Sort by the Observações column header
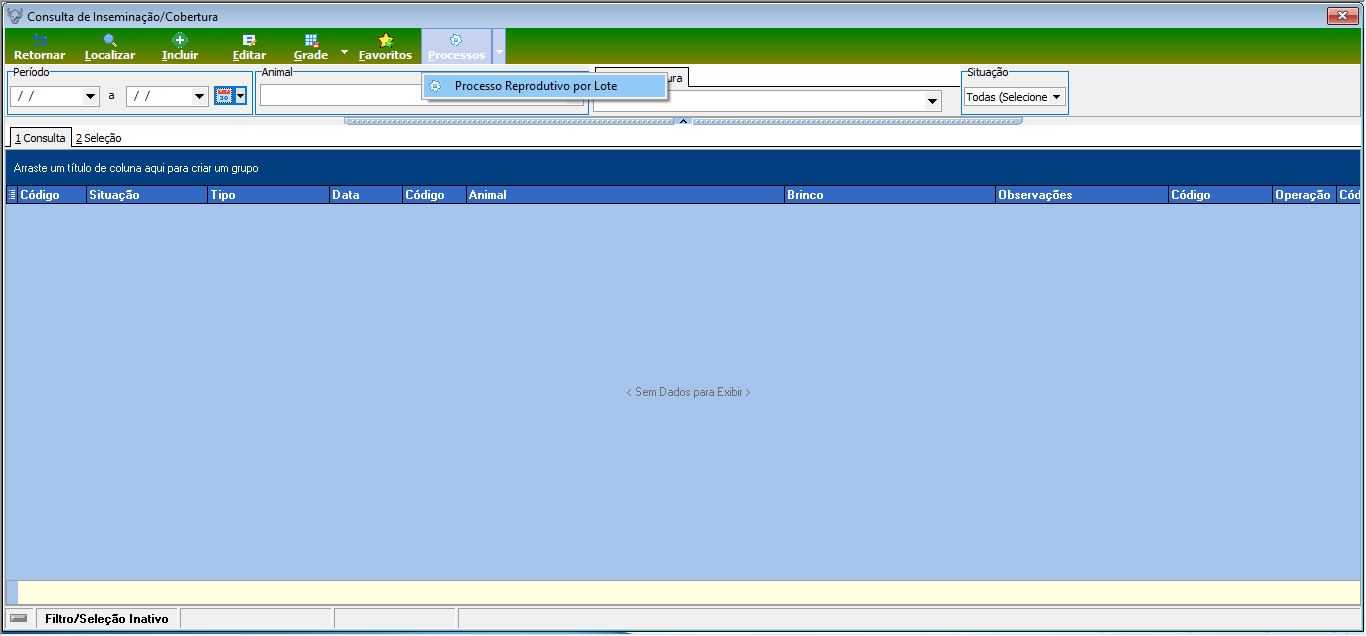The image size is (1366, 636). (1082, 195)
